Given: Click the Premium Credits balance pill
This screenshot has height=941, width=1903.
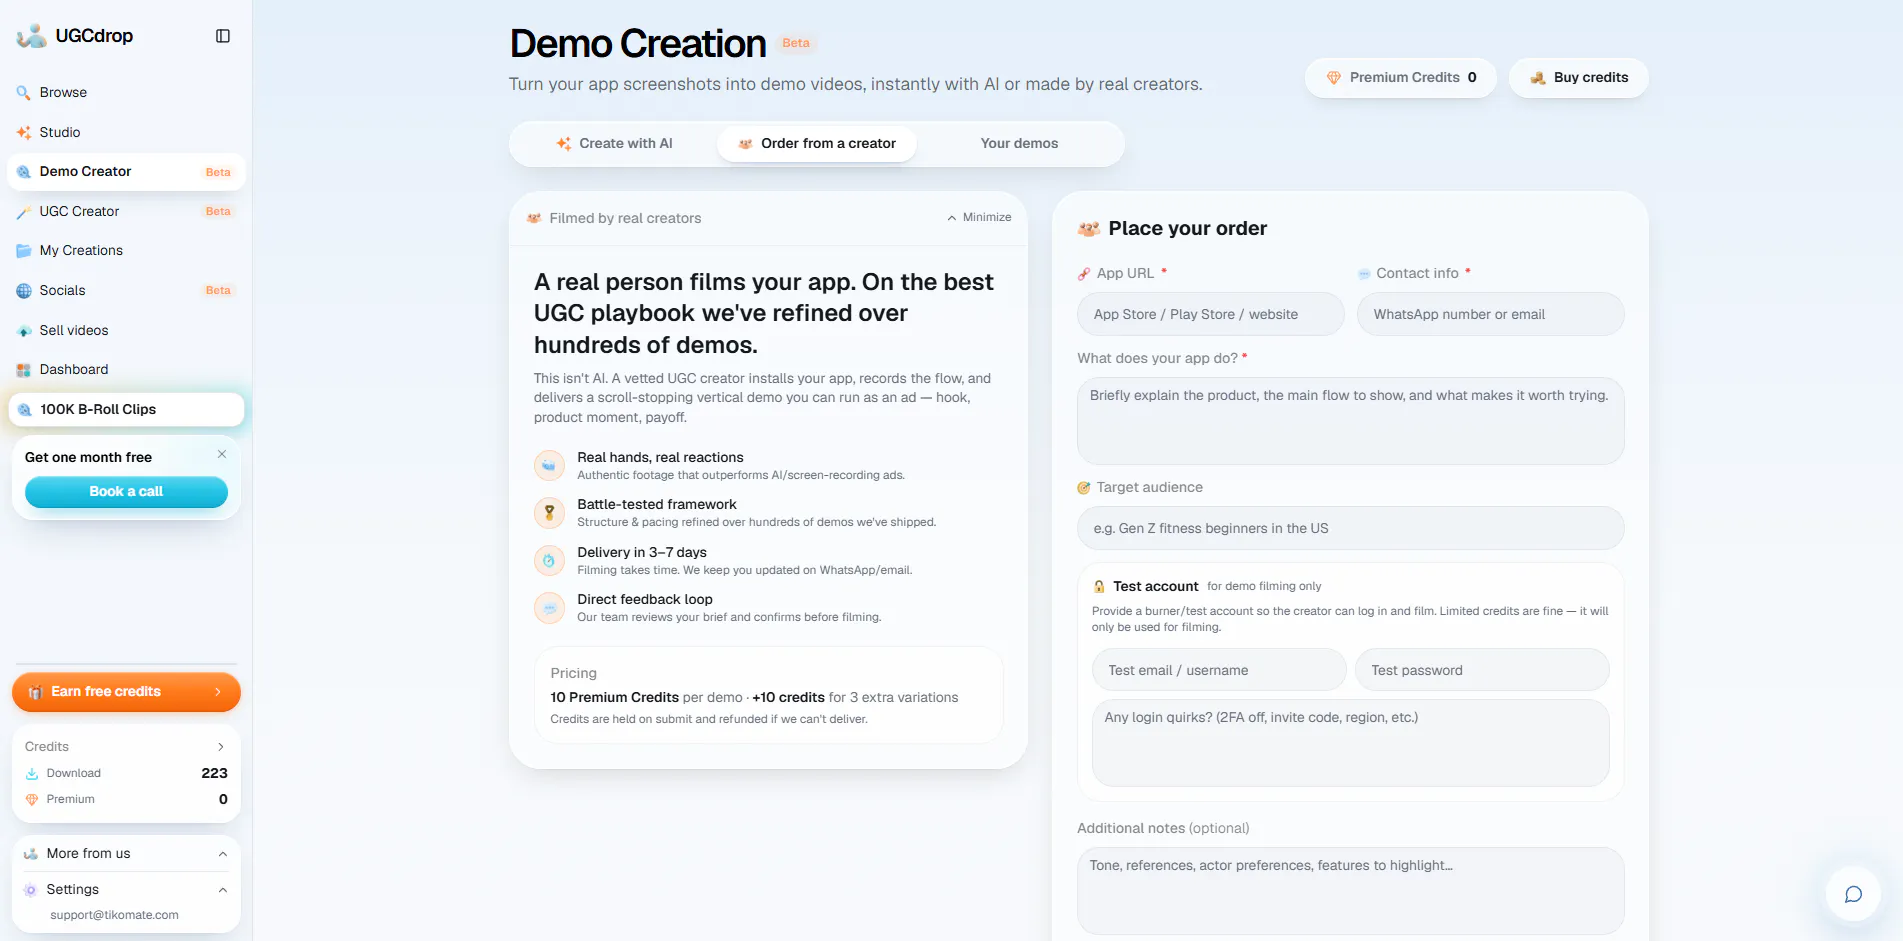Looking at the screenshot, I should (x=1400, y=78).
